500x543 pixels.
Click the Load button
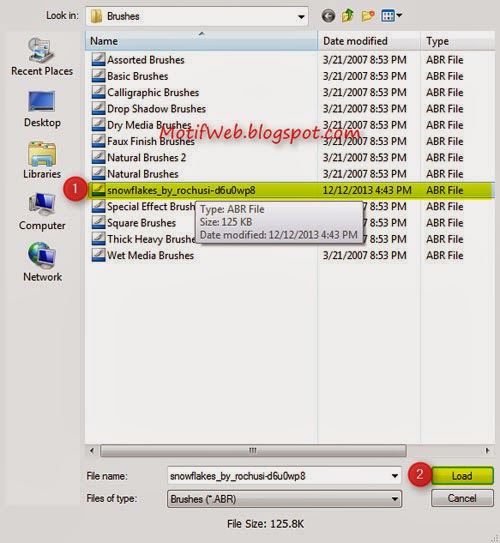[x=462, y=476]
